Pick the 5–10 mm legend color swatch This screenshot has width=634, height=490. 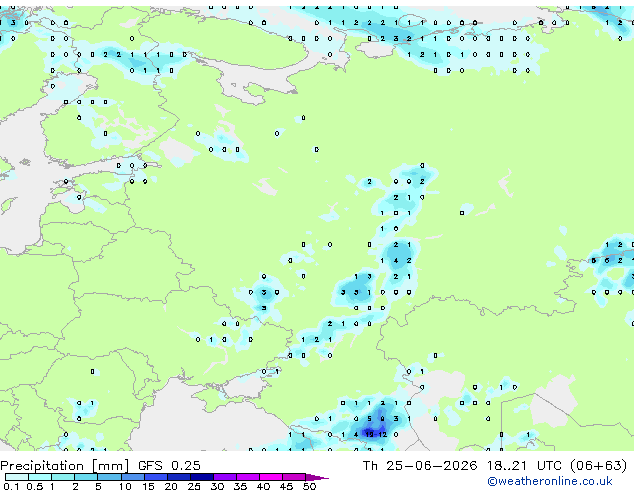[109, 477]
